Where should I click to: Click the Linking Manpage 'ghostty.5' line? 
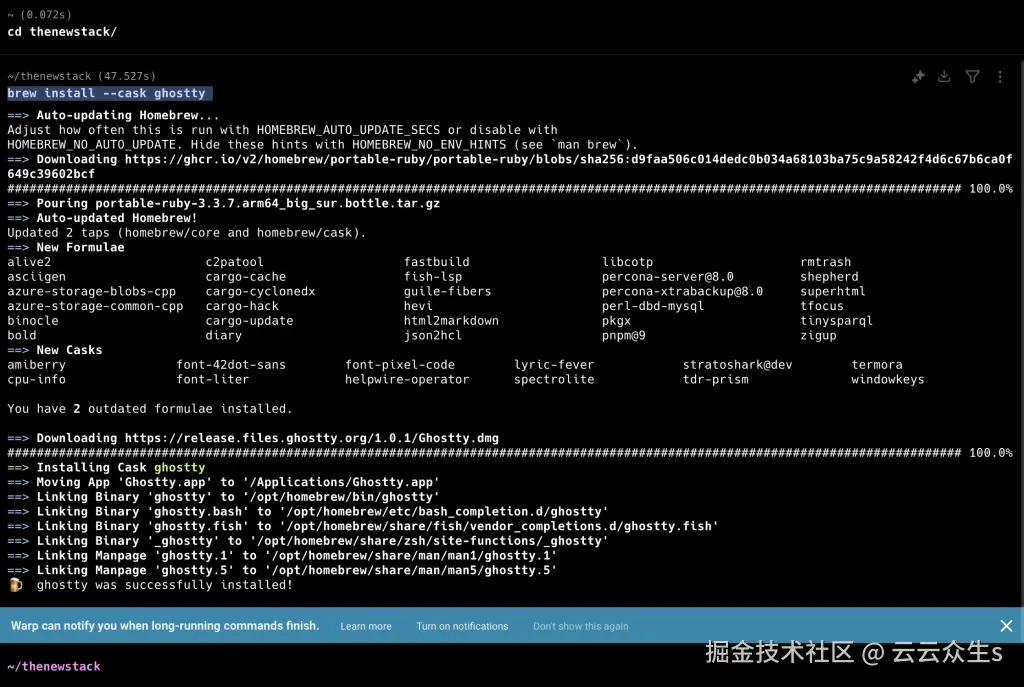pos(282,570)
